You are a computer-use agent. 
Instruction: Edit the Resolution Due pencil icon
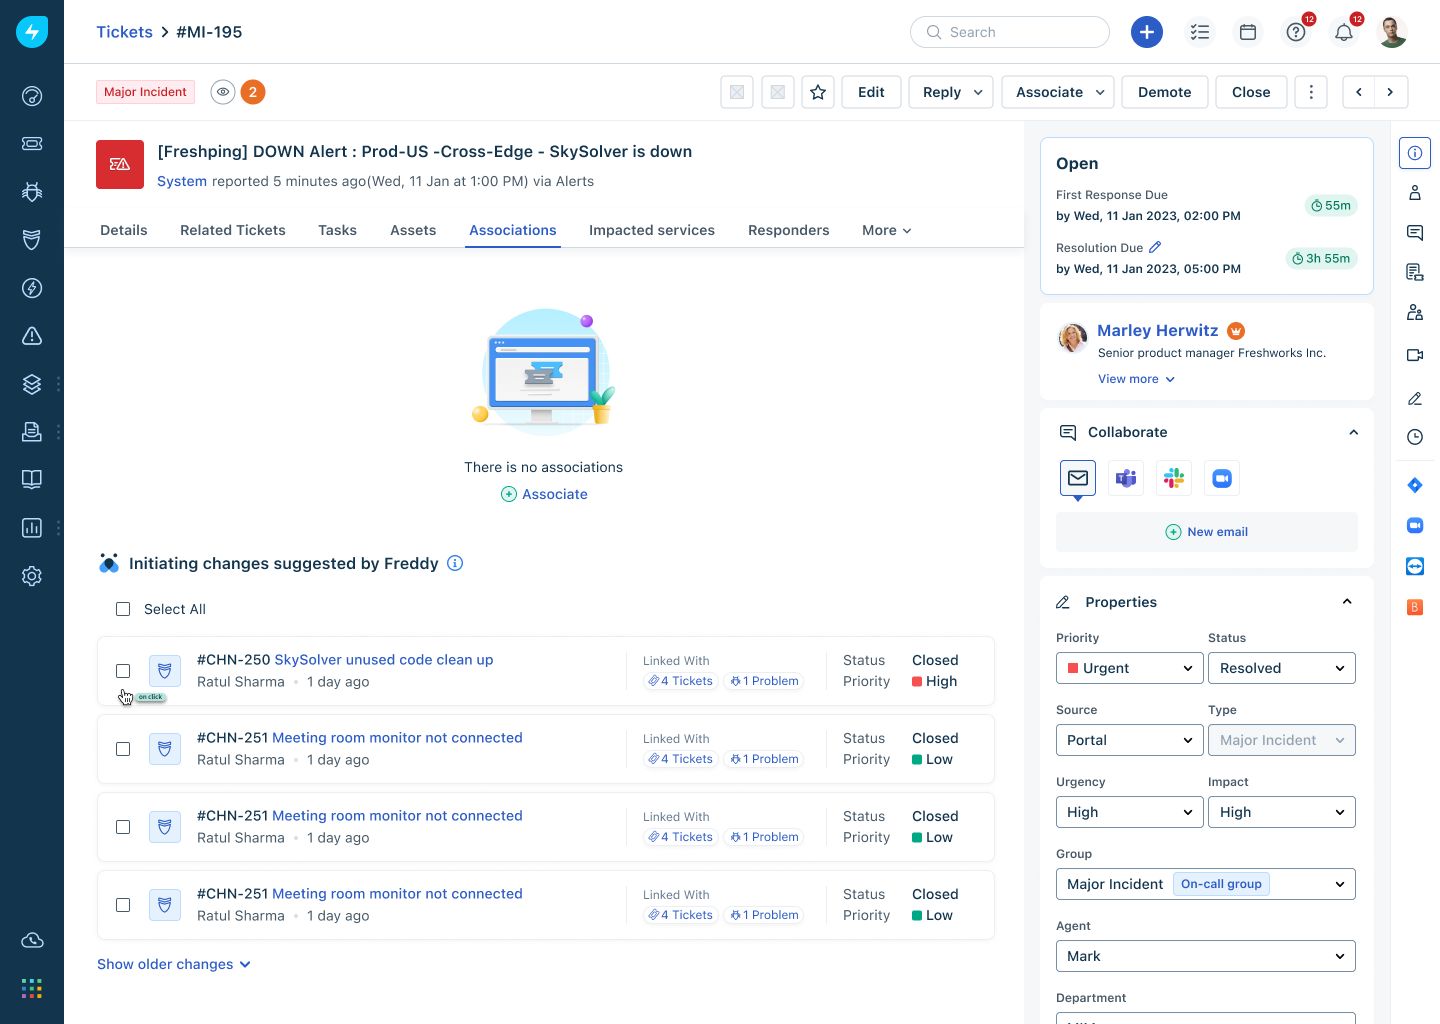point(1155,247)
